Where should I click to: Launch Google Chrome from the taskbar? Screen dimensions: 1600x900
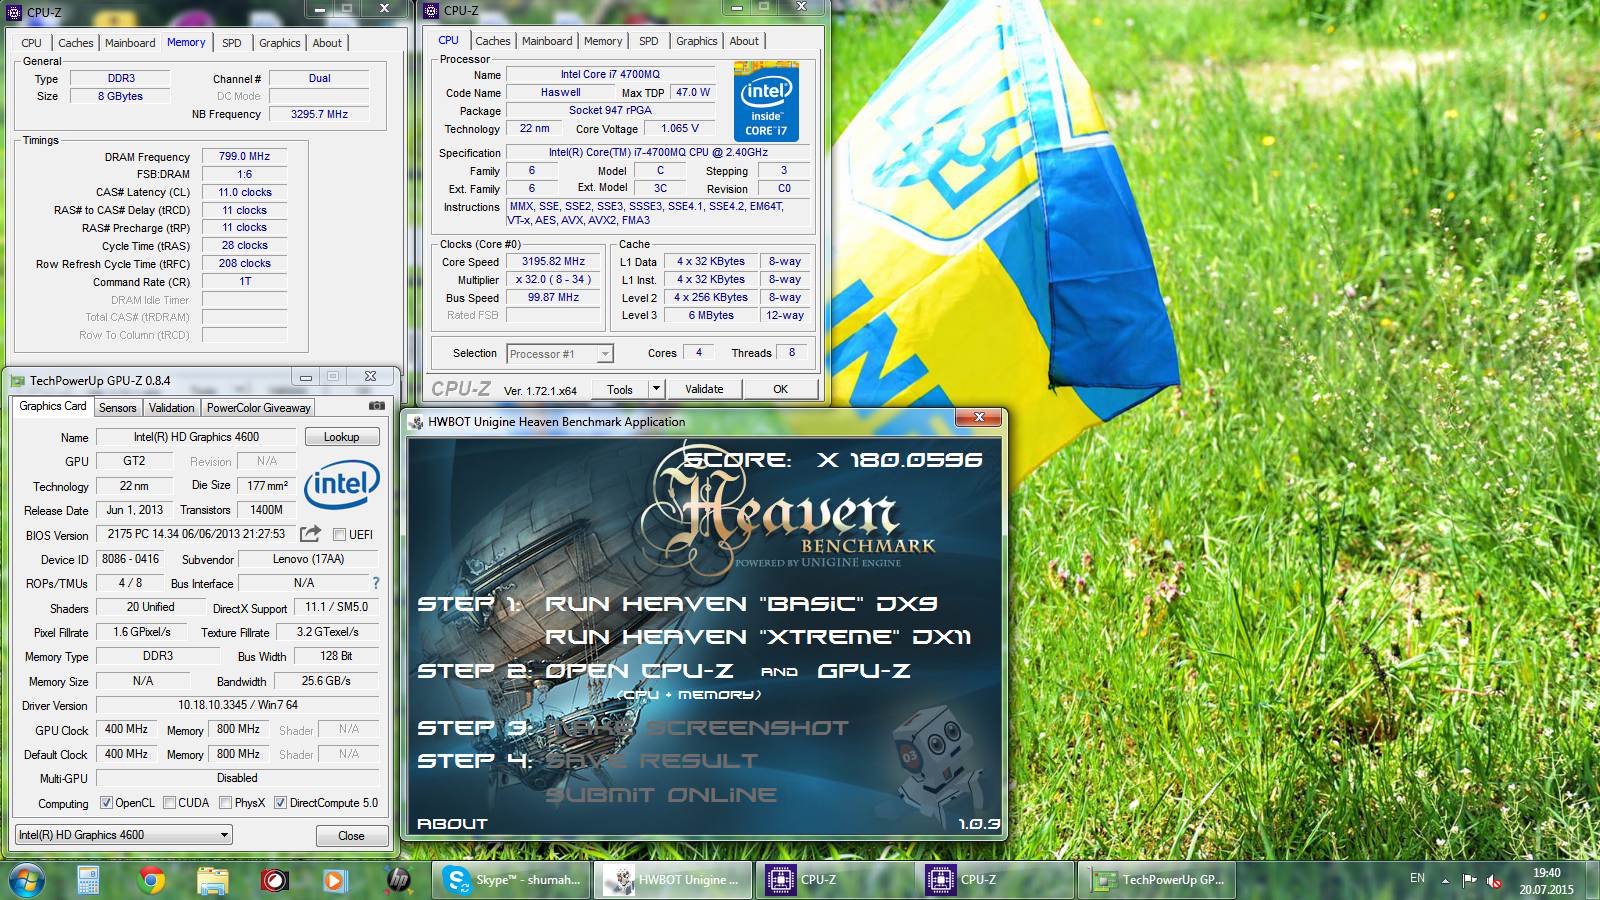coord(152,880)
